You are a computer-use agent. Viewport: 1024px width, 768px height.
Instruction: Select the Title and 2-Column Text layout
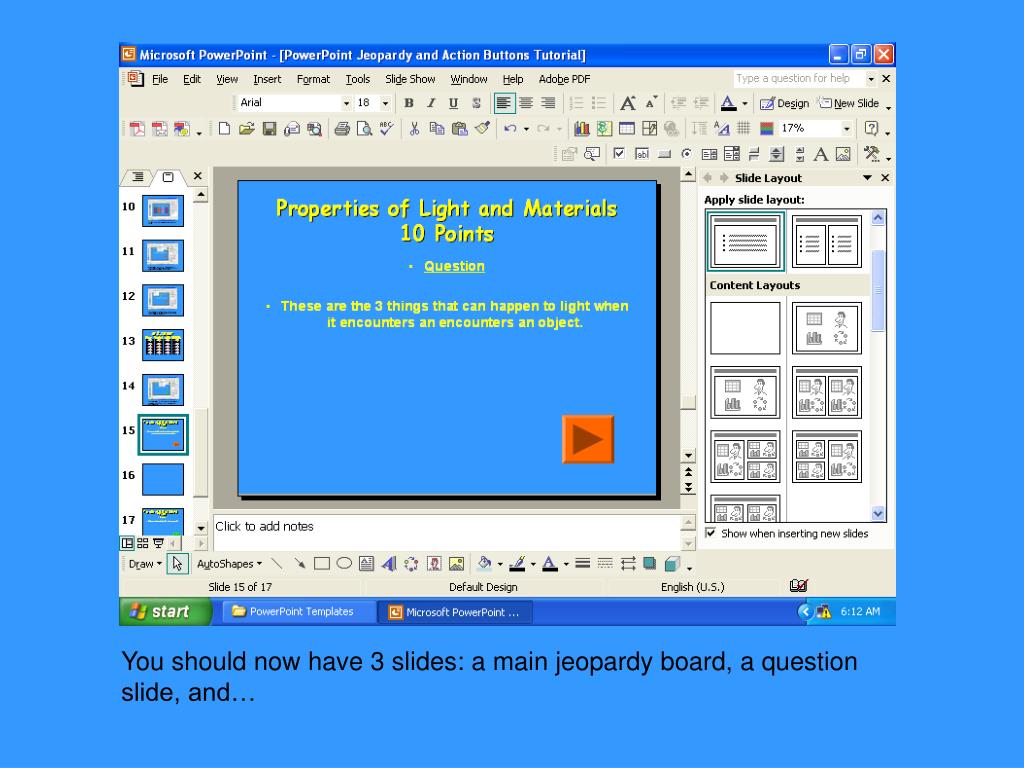click(x=827, y=241)
